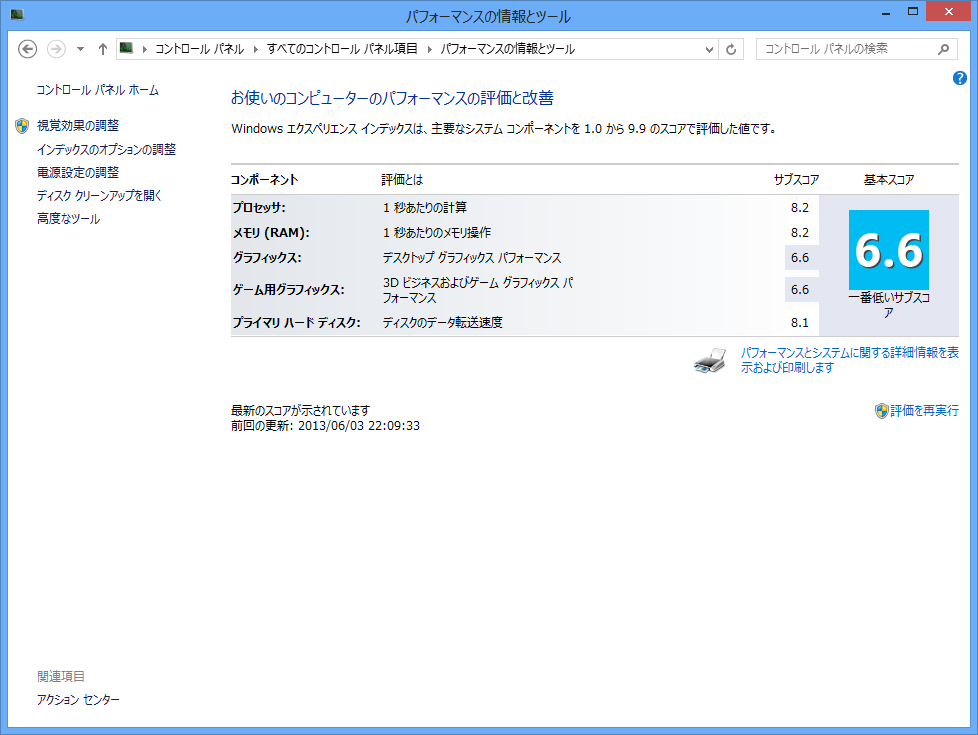This screenshot has height=735, width=978.
Task: Click the 8.1 hard disk subscore
Action: [x=800, y=323]
